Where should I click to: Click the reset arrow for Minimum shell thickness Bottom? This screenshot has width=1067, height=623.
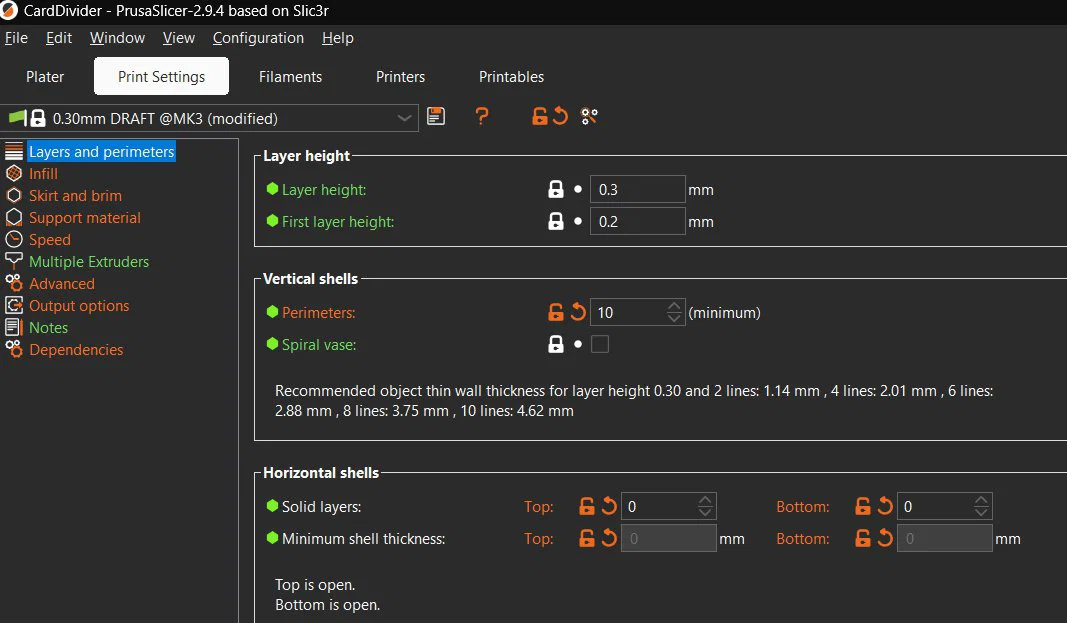point(885,538)
